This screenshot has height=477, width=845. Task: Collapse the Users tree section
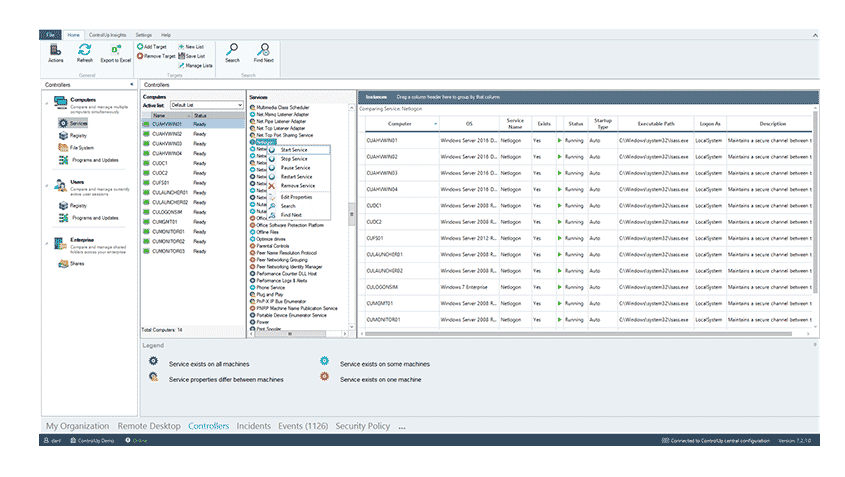tap(47, 186)
